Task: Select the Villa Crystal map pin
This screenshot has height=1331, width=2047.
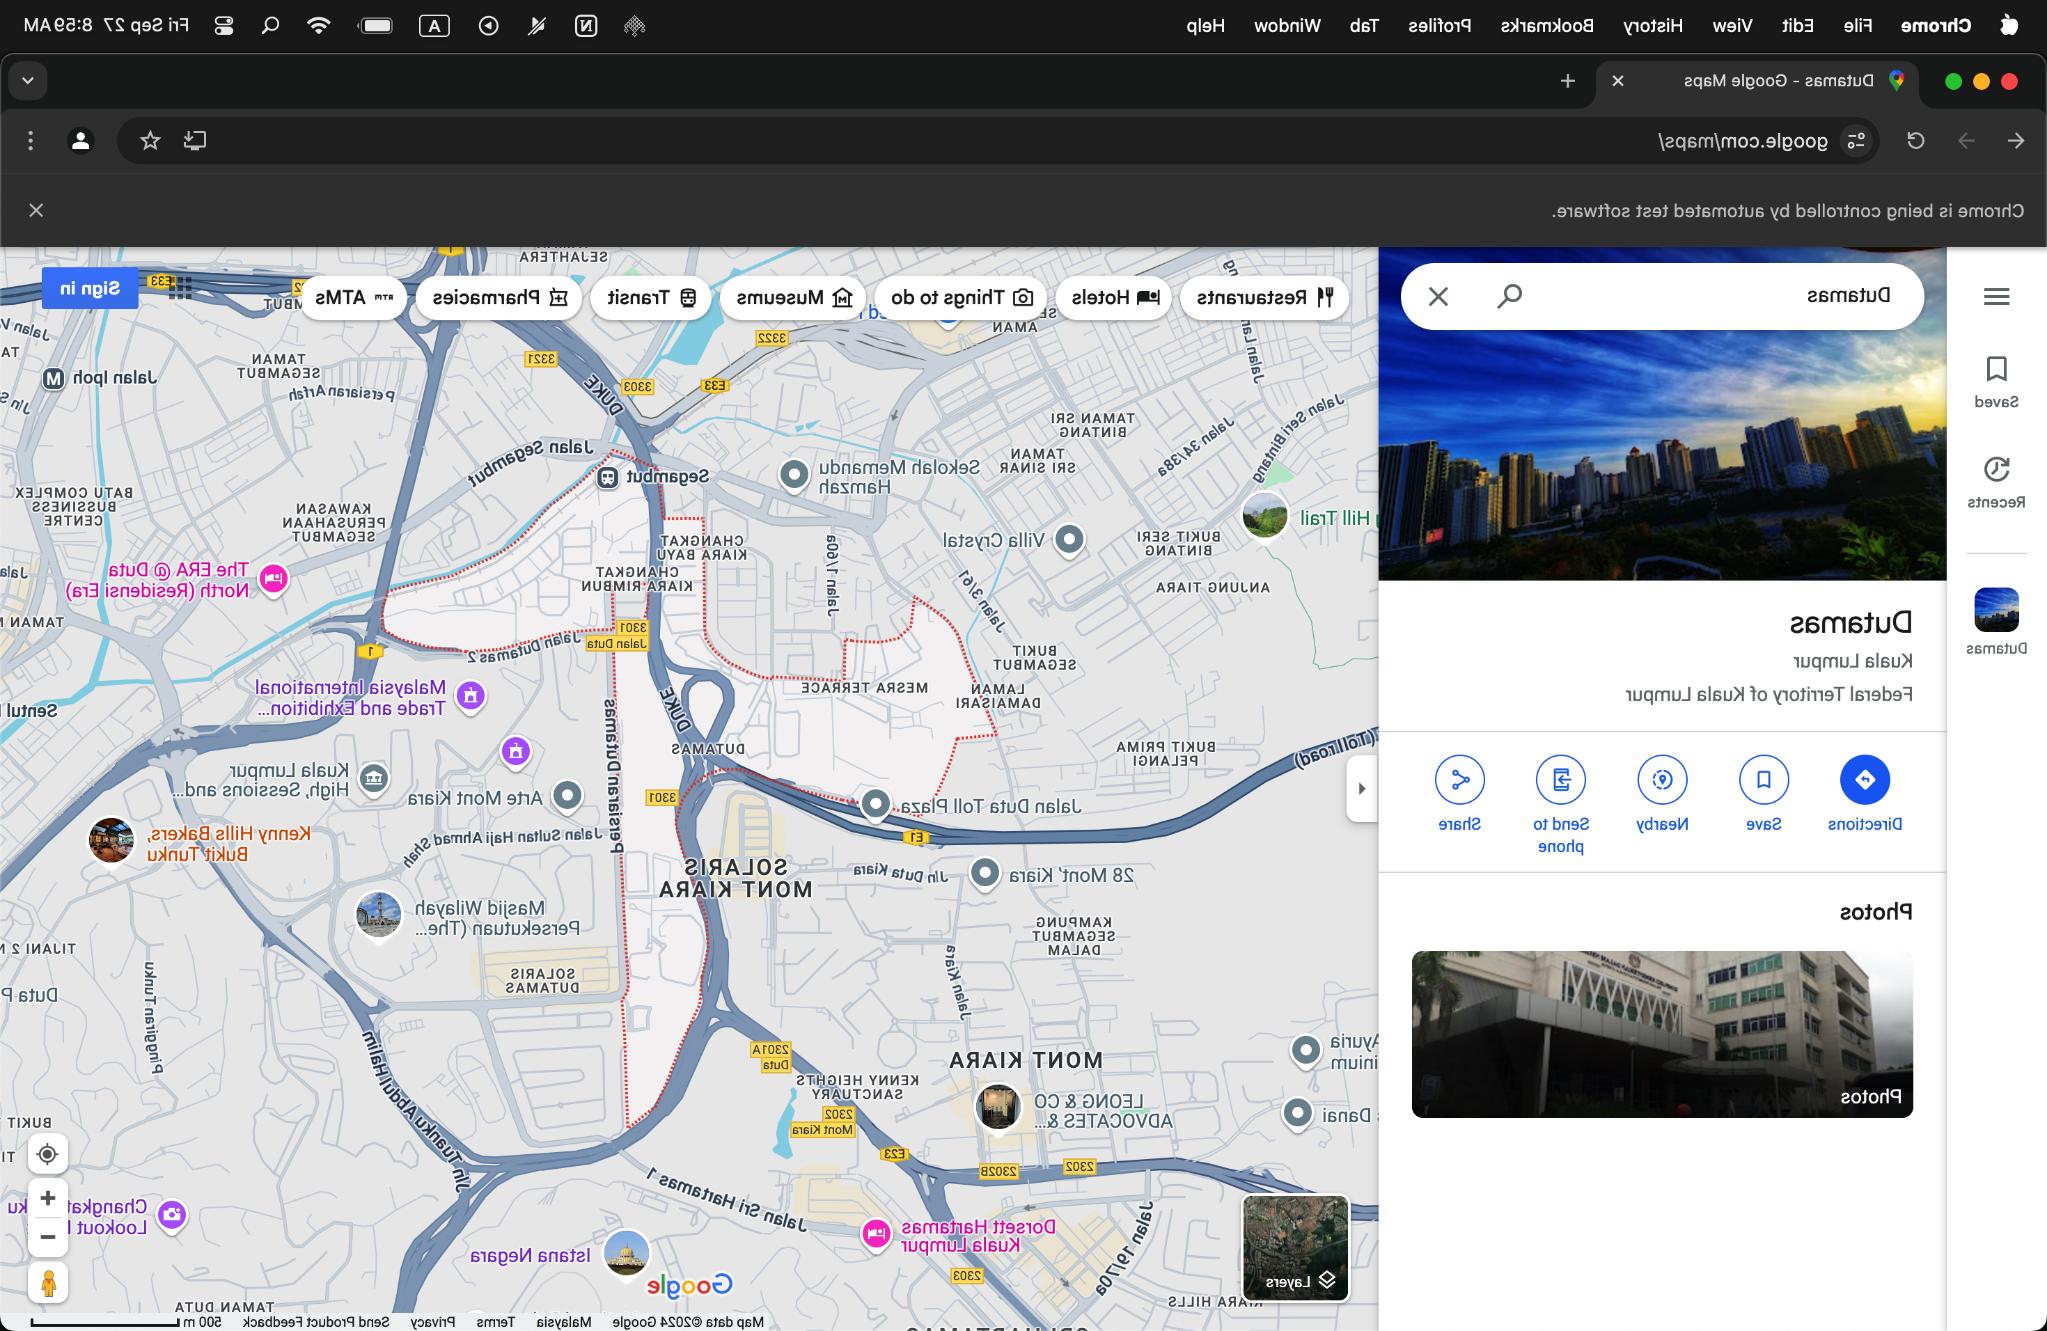Action: pos(1070,540)
